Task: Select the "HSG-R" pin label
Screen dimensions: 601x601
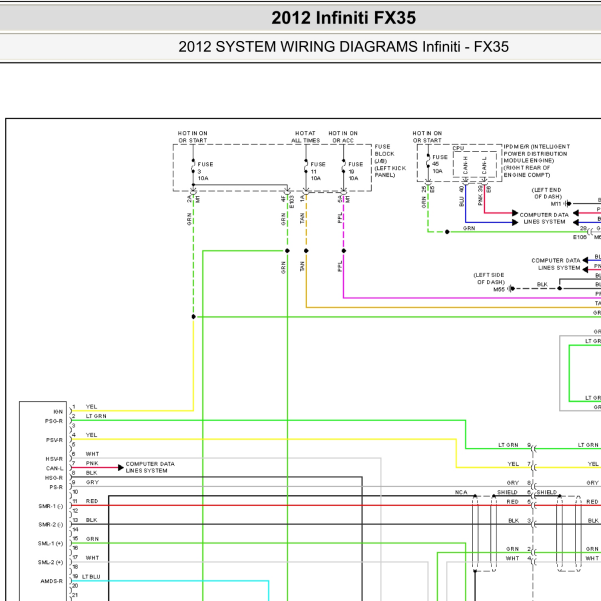Action: coord(54,478)
